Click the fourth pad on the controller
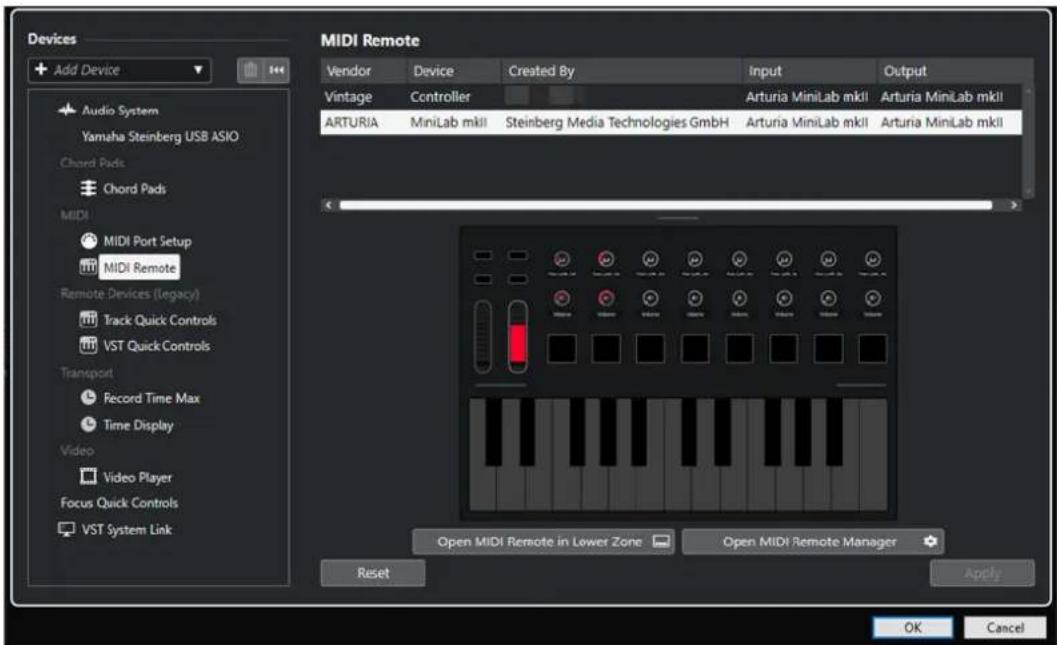 point(695,349)
